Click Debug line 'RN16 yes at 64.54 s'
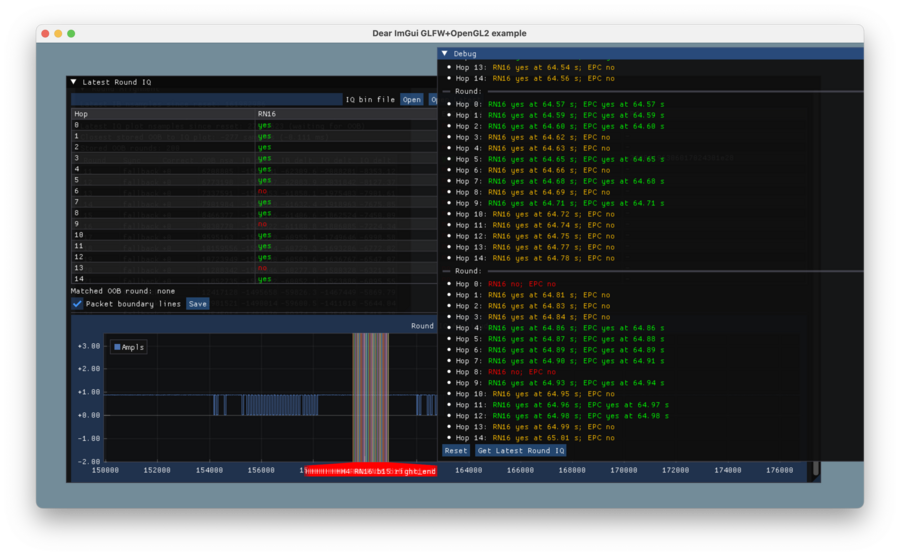The width and height of the screenshot is (900, 556). 536,68
